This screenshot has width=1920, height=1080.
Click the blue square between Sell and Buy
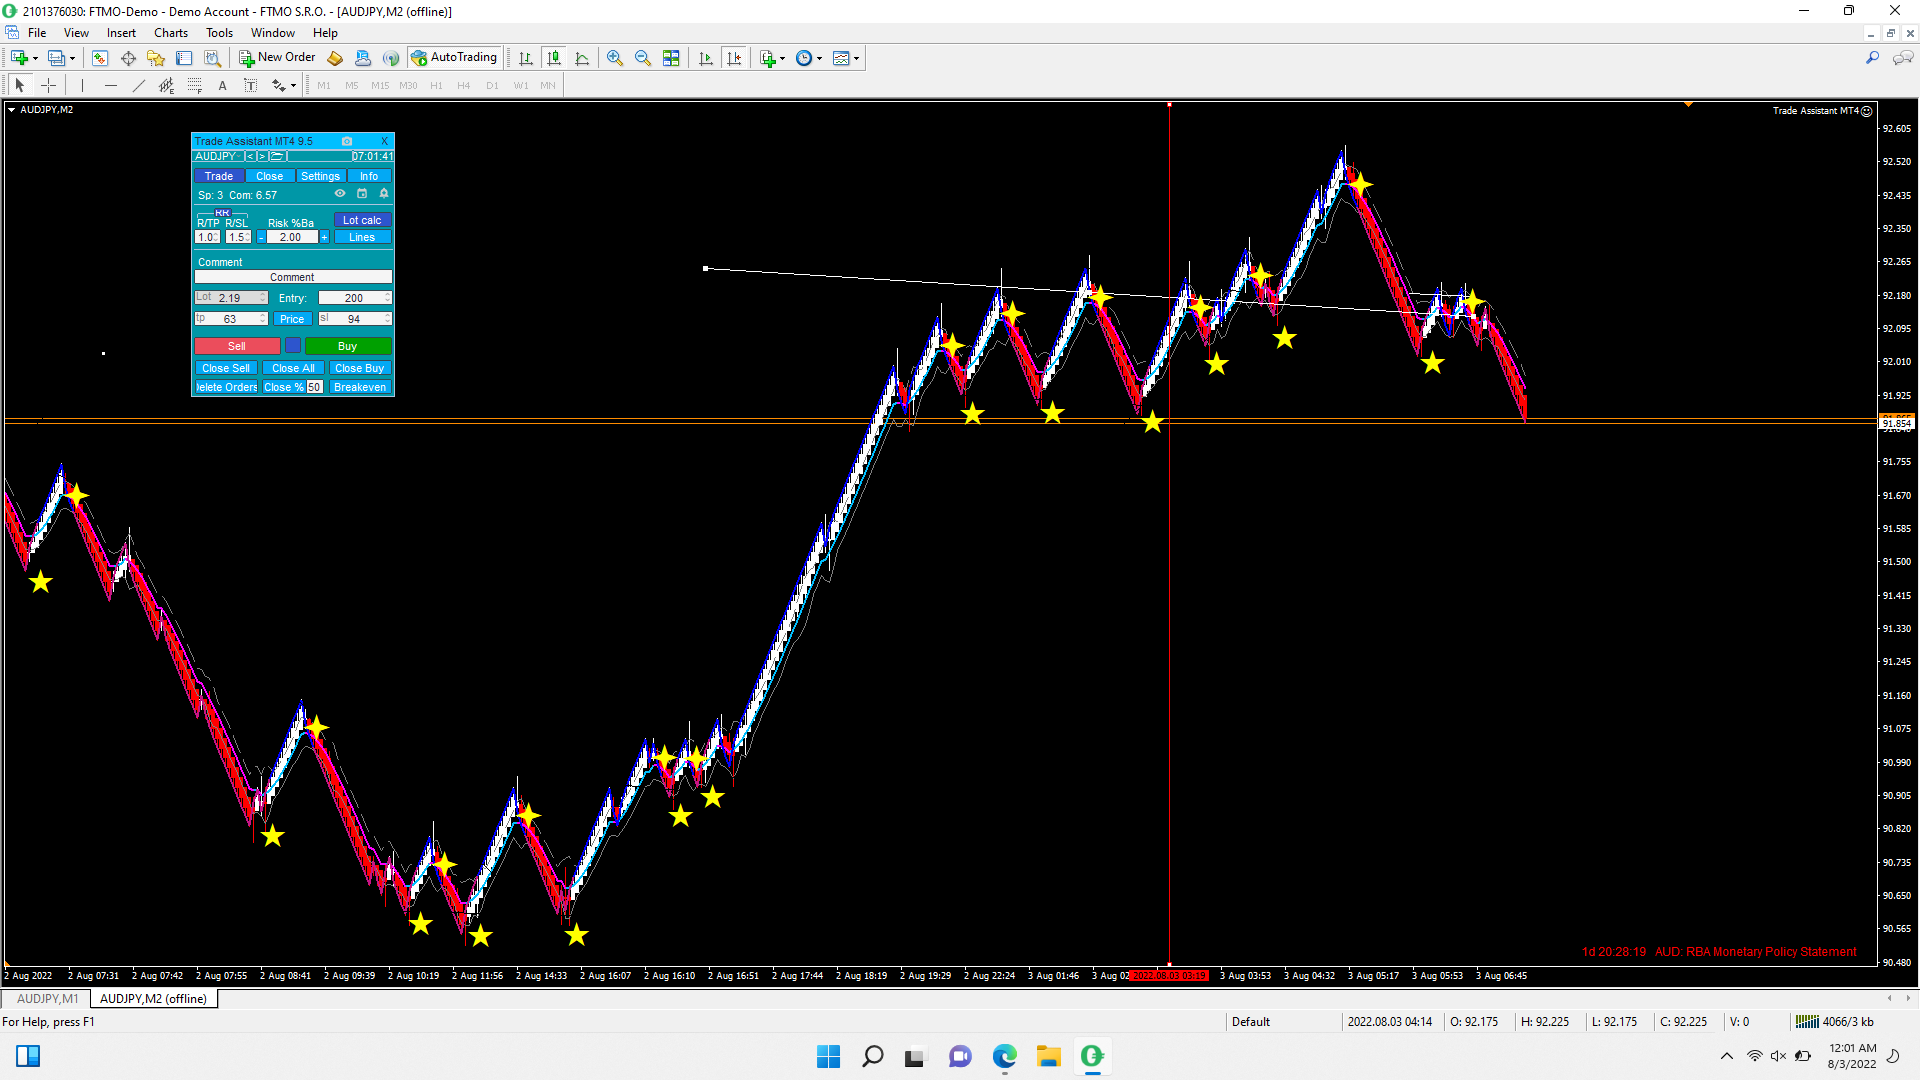293,346
